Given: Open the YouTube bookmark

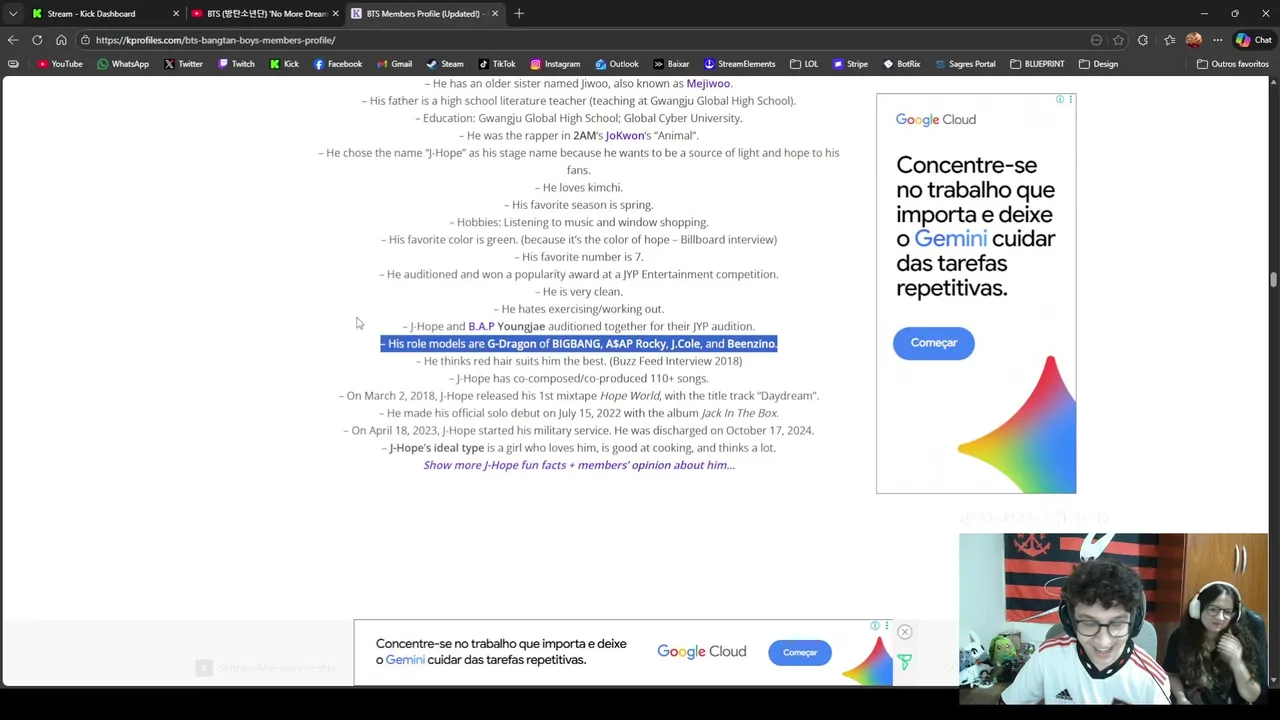Looking at the screenshot, I should (59, 64).
